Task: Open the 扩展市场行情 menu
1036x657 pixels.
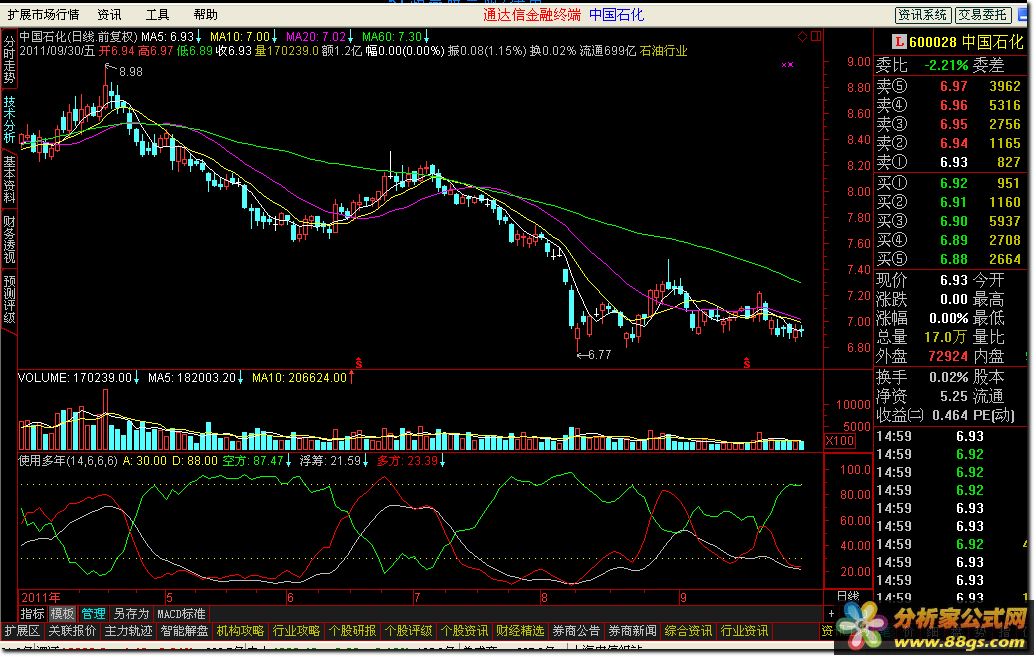Action: click(43, 15)
